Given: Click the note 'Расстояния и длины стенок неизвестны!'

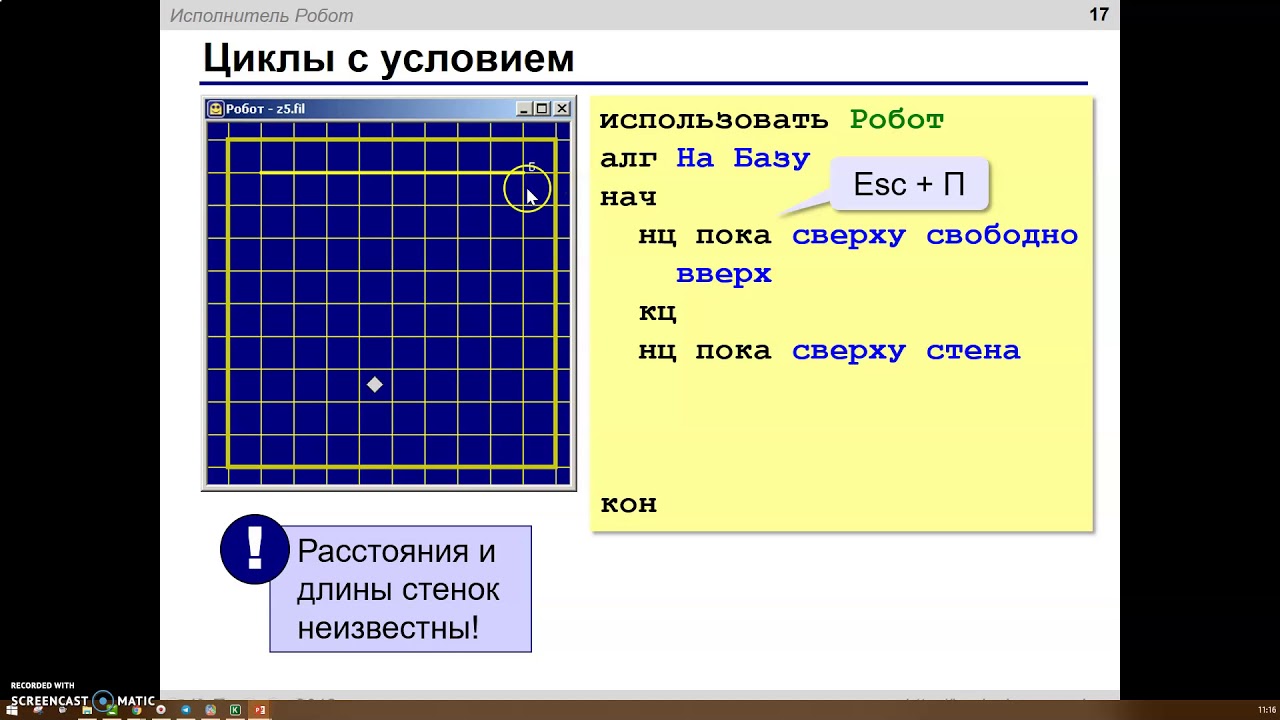Looking at the screenshot, I should point(400,589).
